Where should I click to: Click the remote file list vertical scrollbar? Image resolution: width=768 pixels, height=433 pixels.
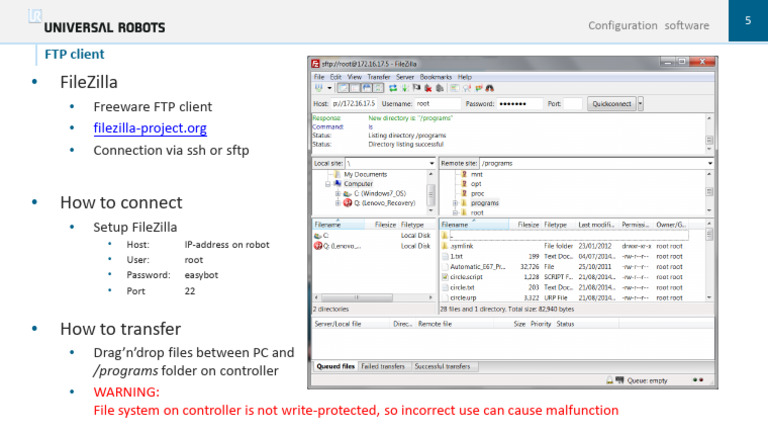point(709,261)
